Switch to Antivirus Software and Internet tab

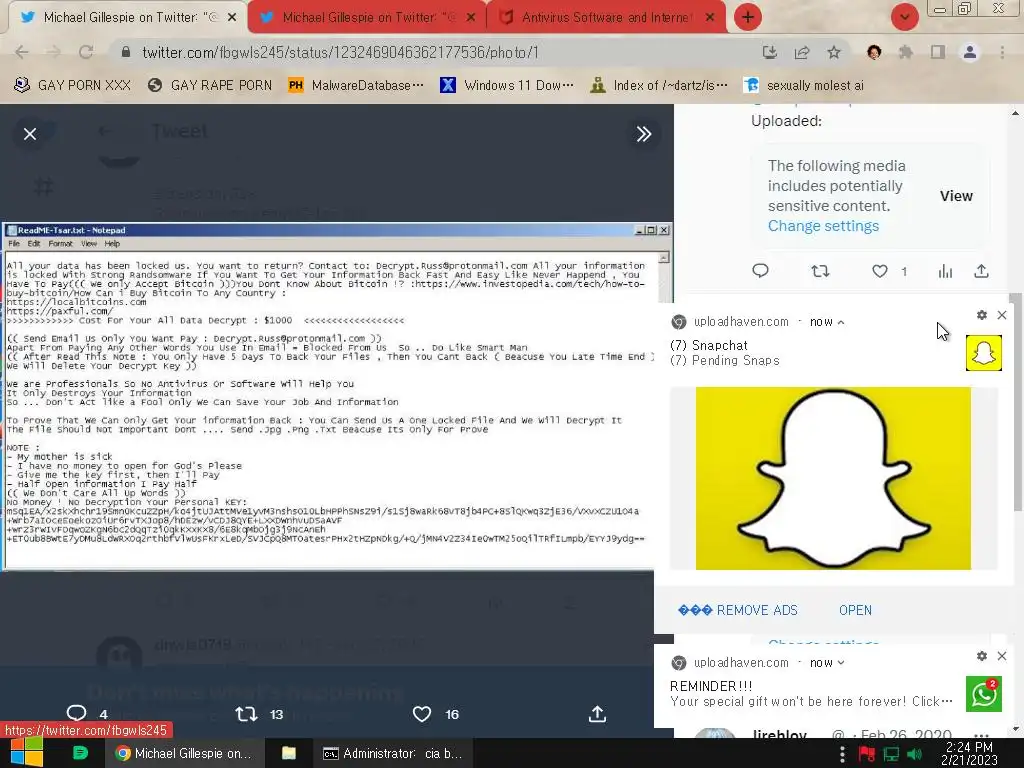click(606, 18)
